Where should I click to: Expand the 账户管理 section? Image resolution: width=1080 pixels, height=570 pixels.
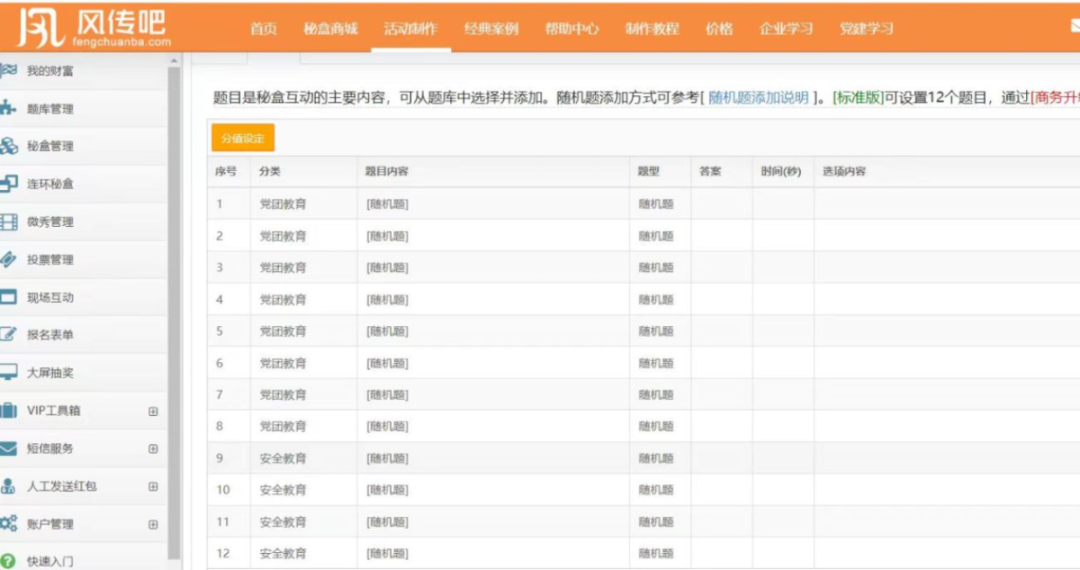153,524
